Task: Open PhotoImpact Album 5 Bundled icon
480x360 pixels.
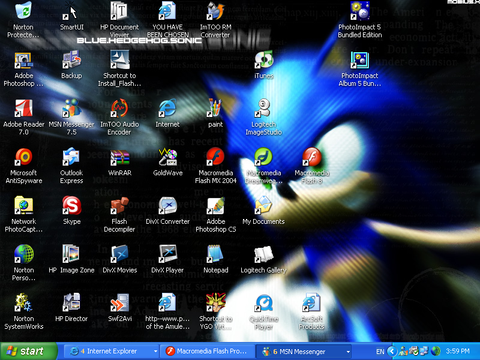Action: [360, 60]
